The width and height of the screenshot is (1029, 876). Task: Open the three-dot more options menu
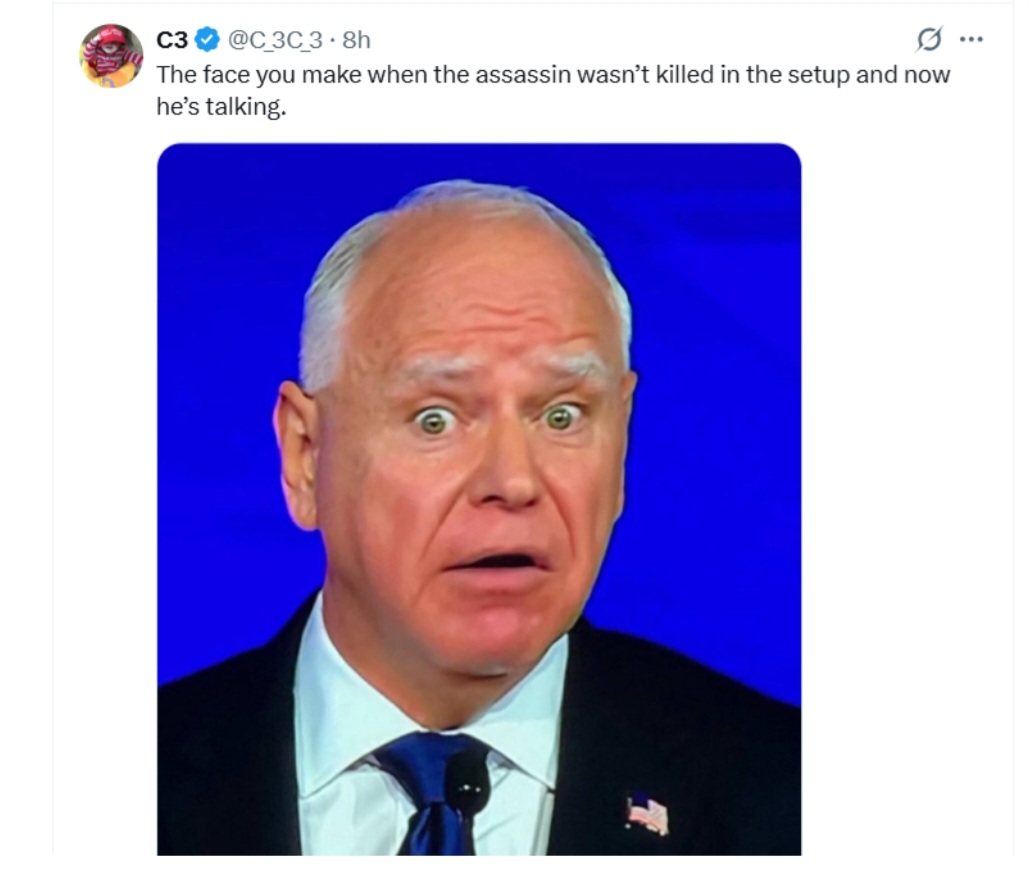tap(971, 39)
